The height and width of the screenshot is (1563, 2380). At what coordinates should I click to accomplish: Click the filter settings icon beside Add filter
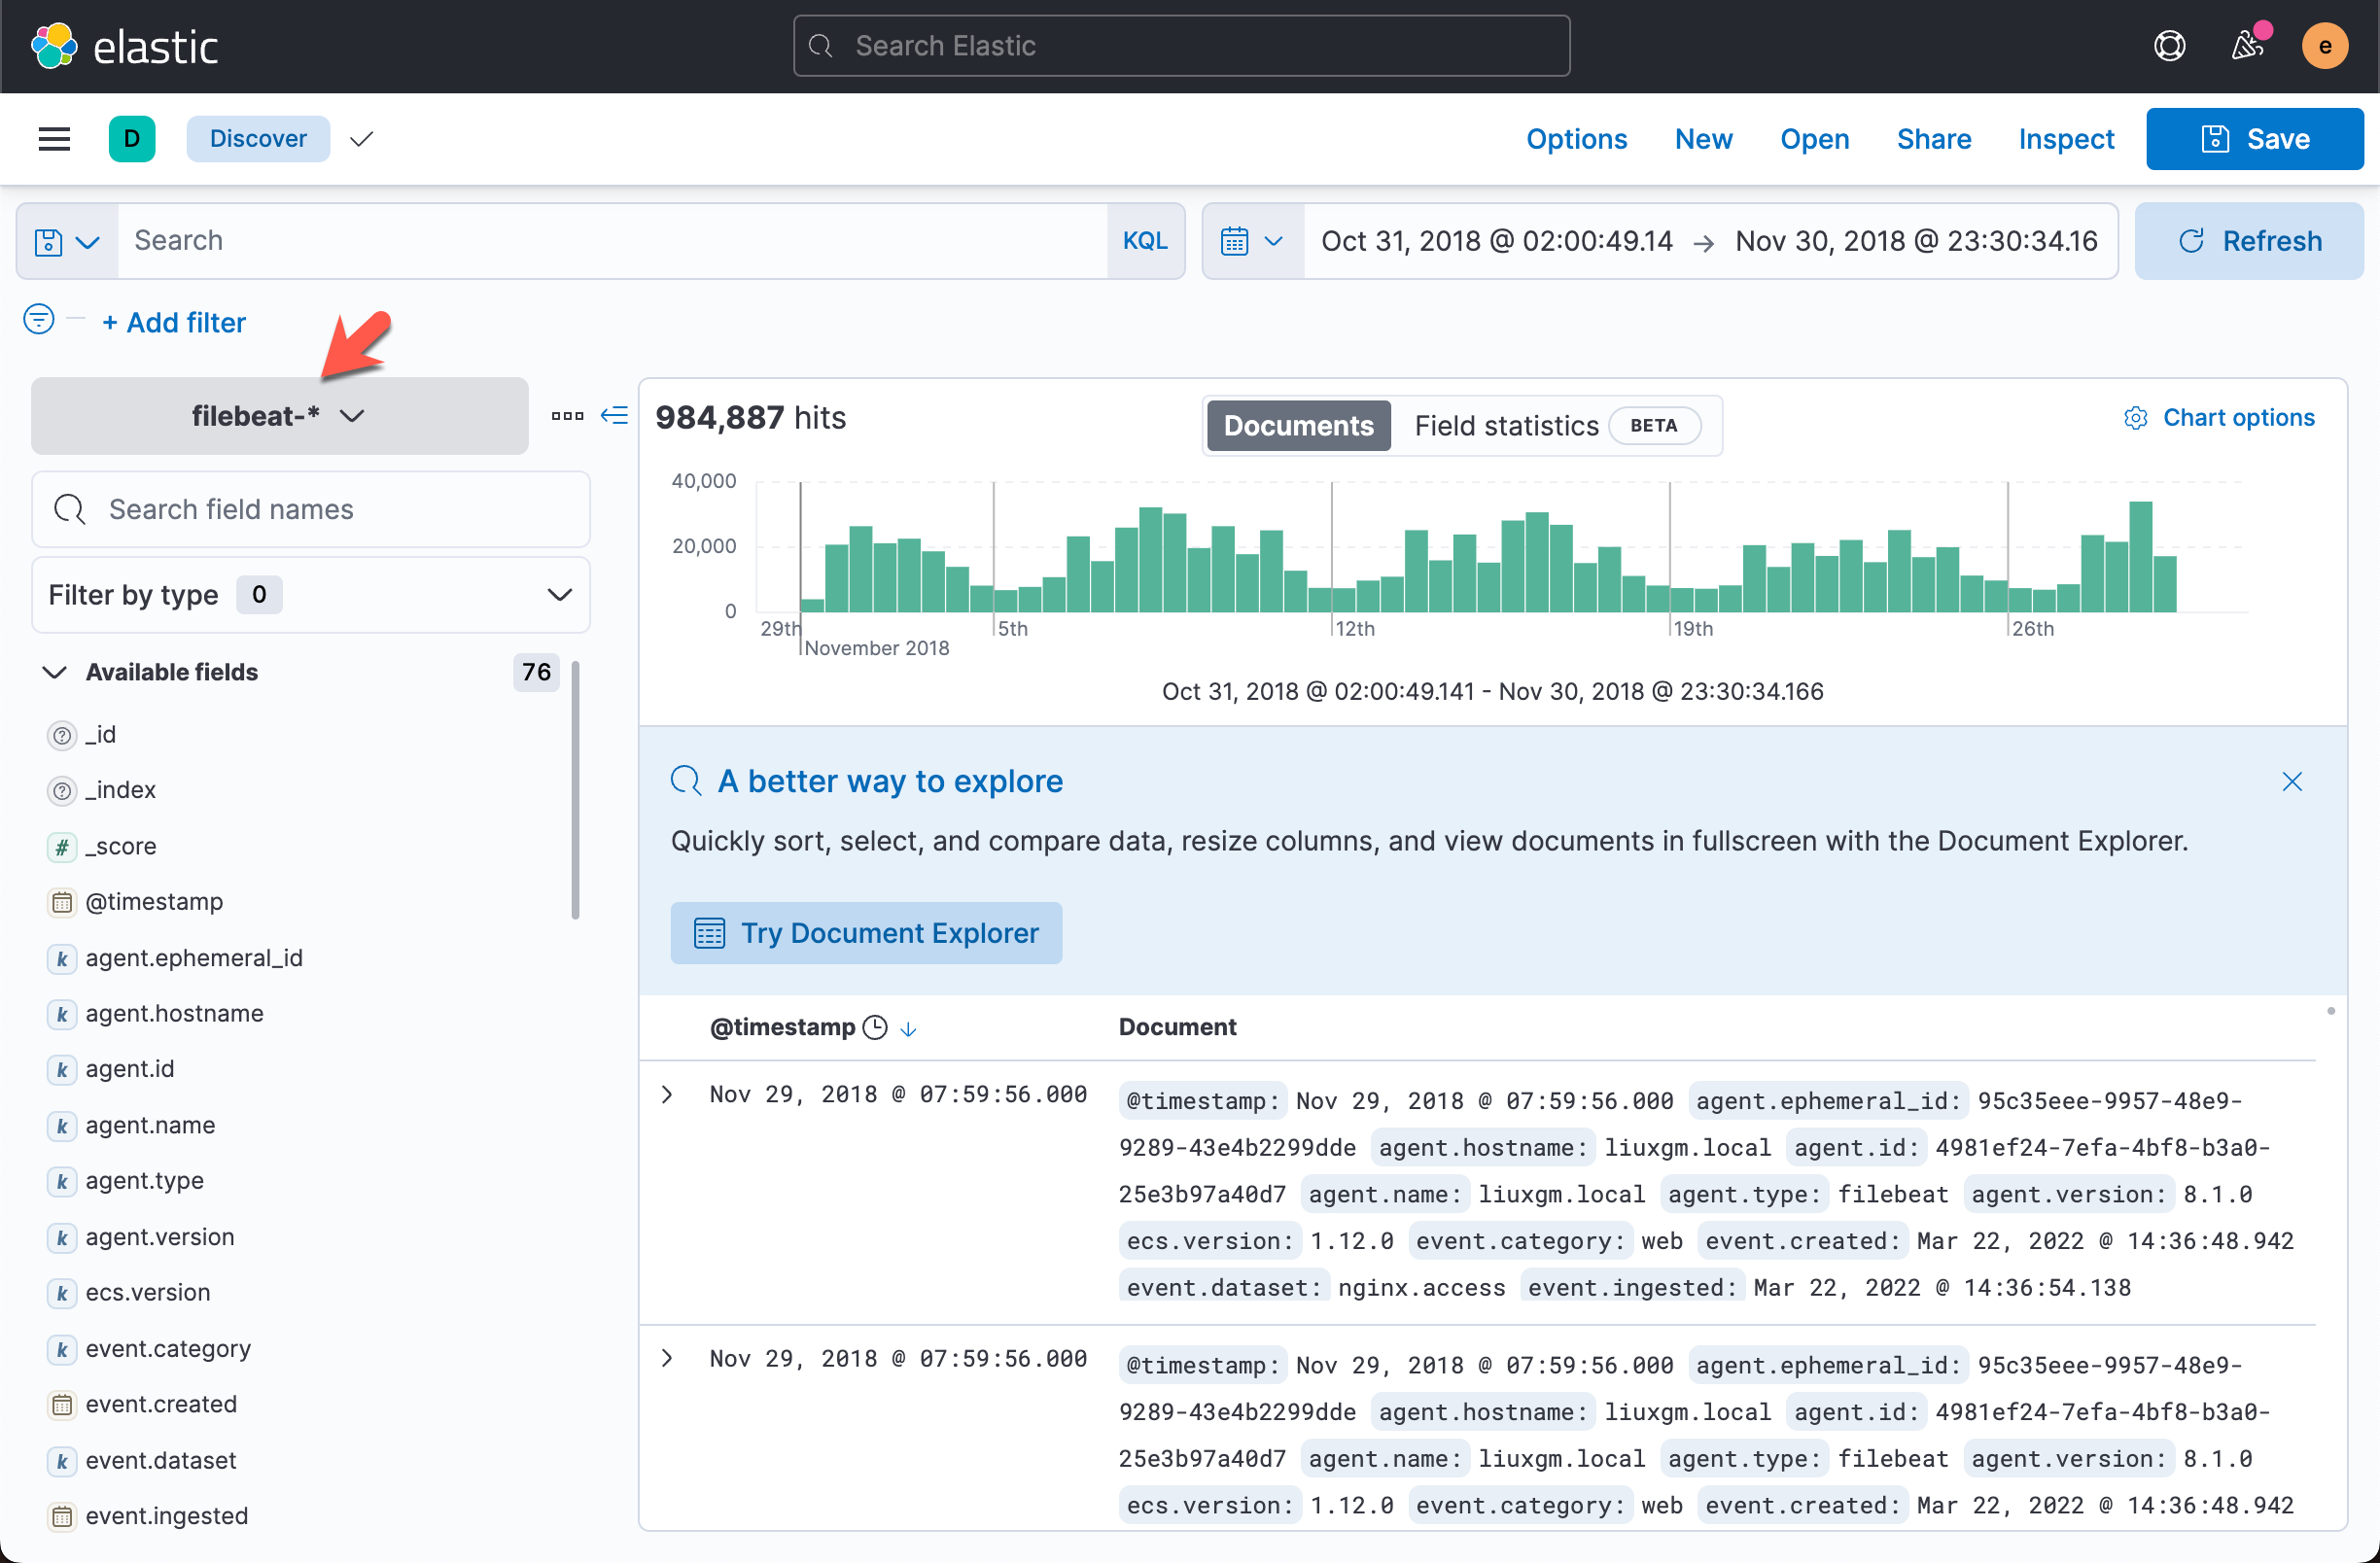(x=38, y=320)
